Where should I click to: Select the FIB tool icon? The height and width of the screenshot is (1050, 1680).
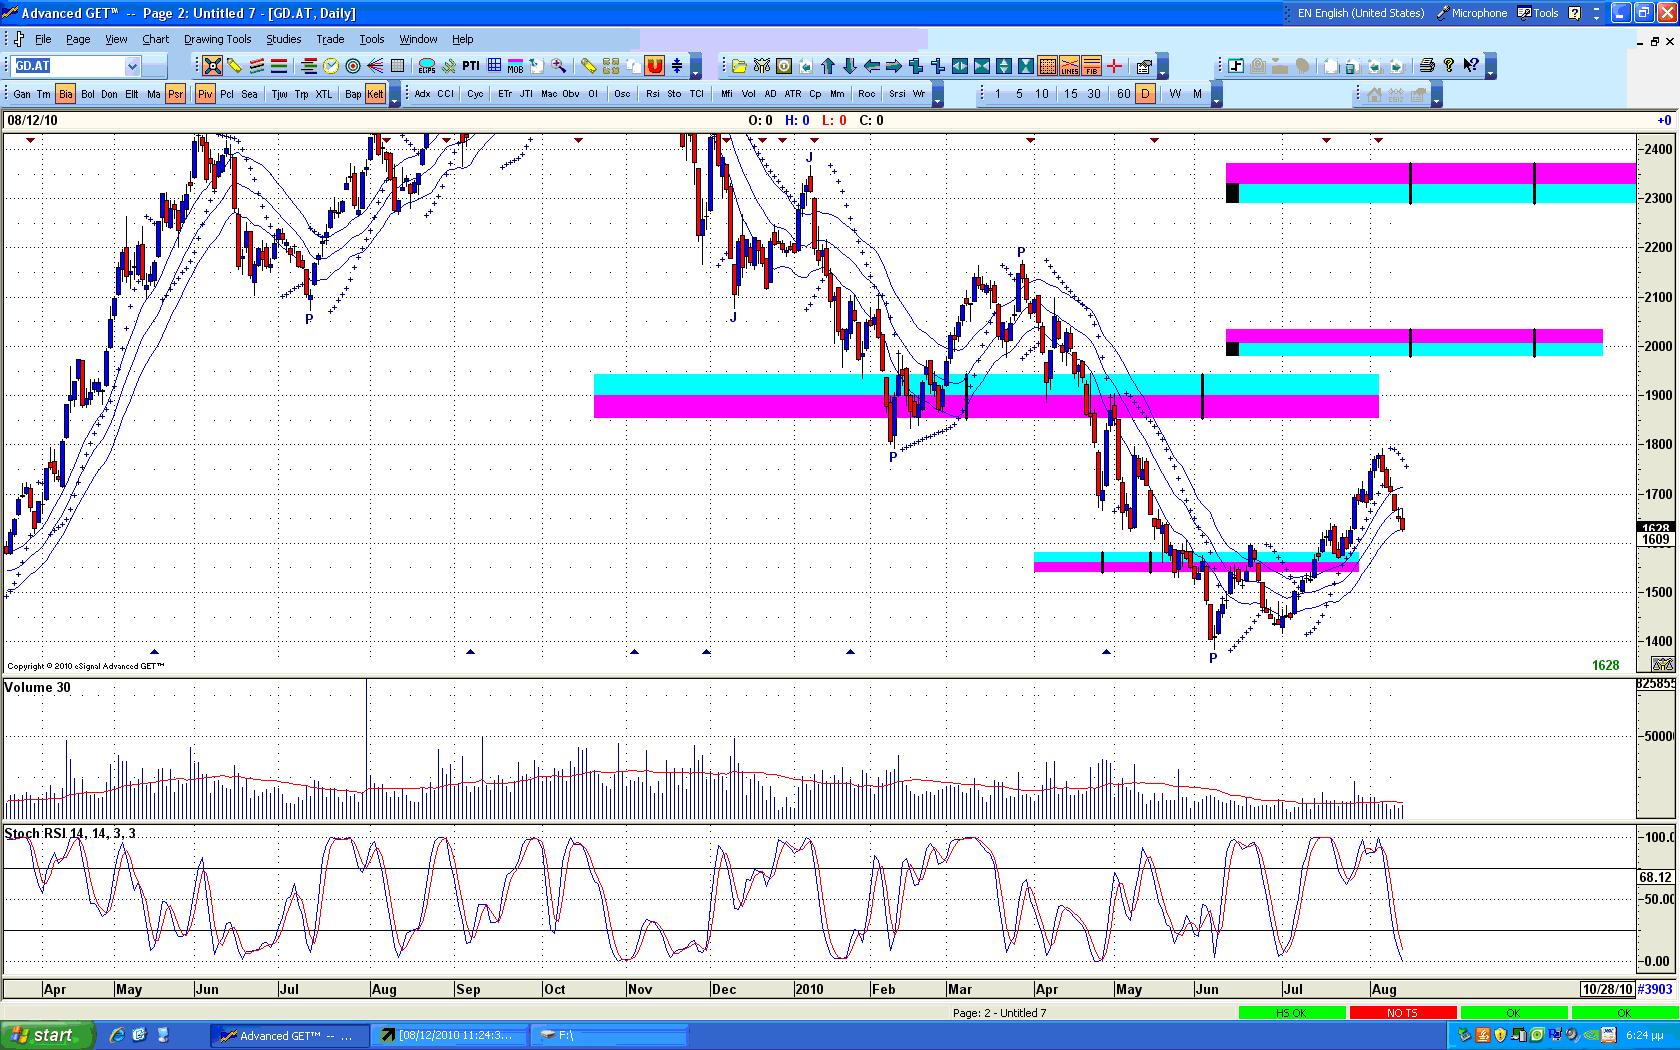(1092, 66)
